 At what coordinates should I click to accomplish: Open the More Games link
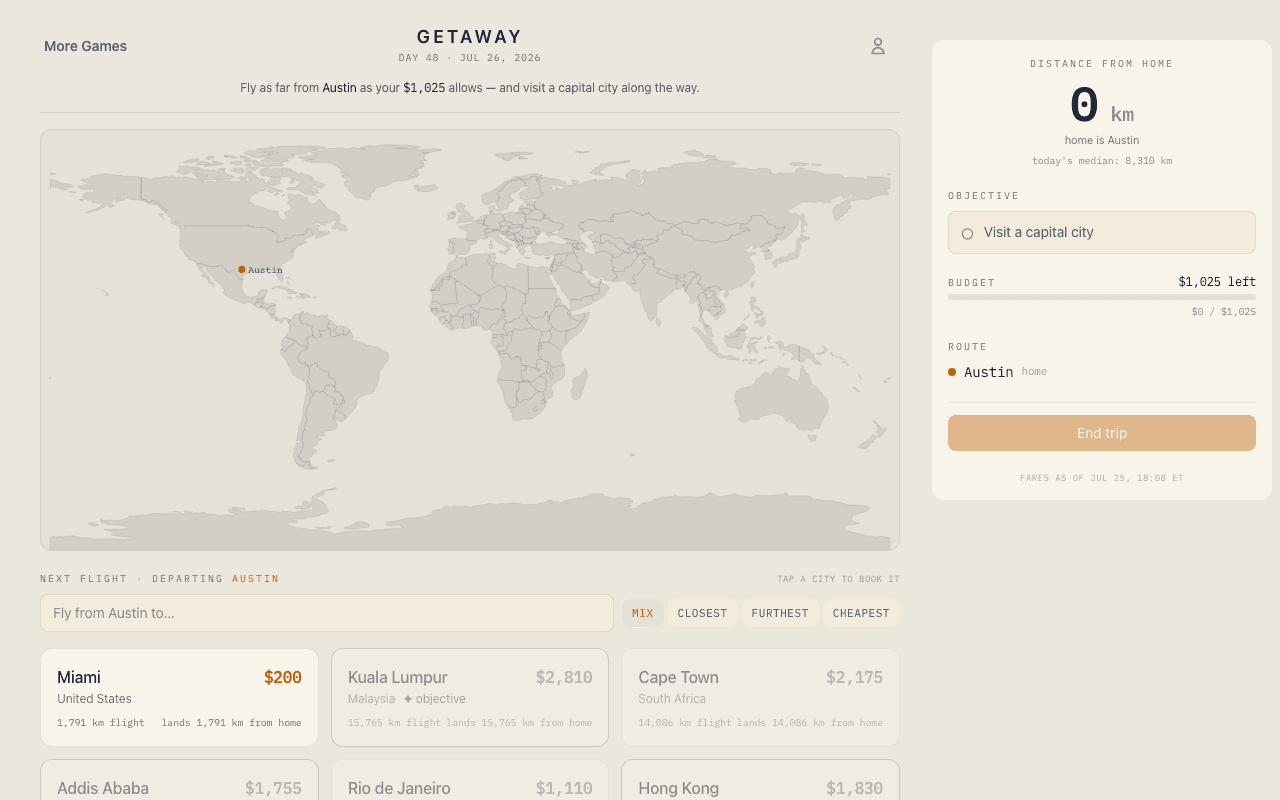(x=85, y=46)
